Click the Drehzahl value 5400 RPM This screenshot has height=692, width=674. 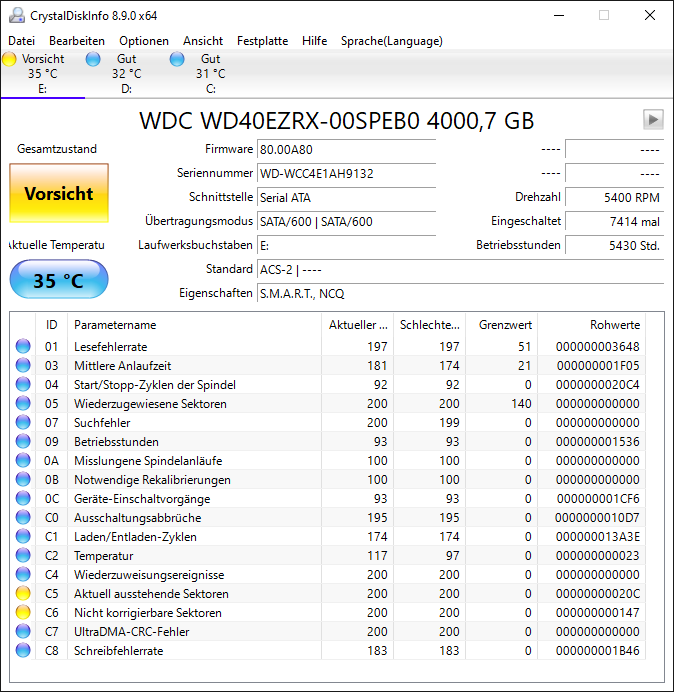(614, 197)
